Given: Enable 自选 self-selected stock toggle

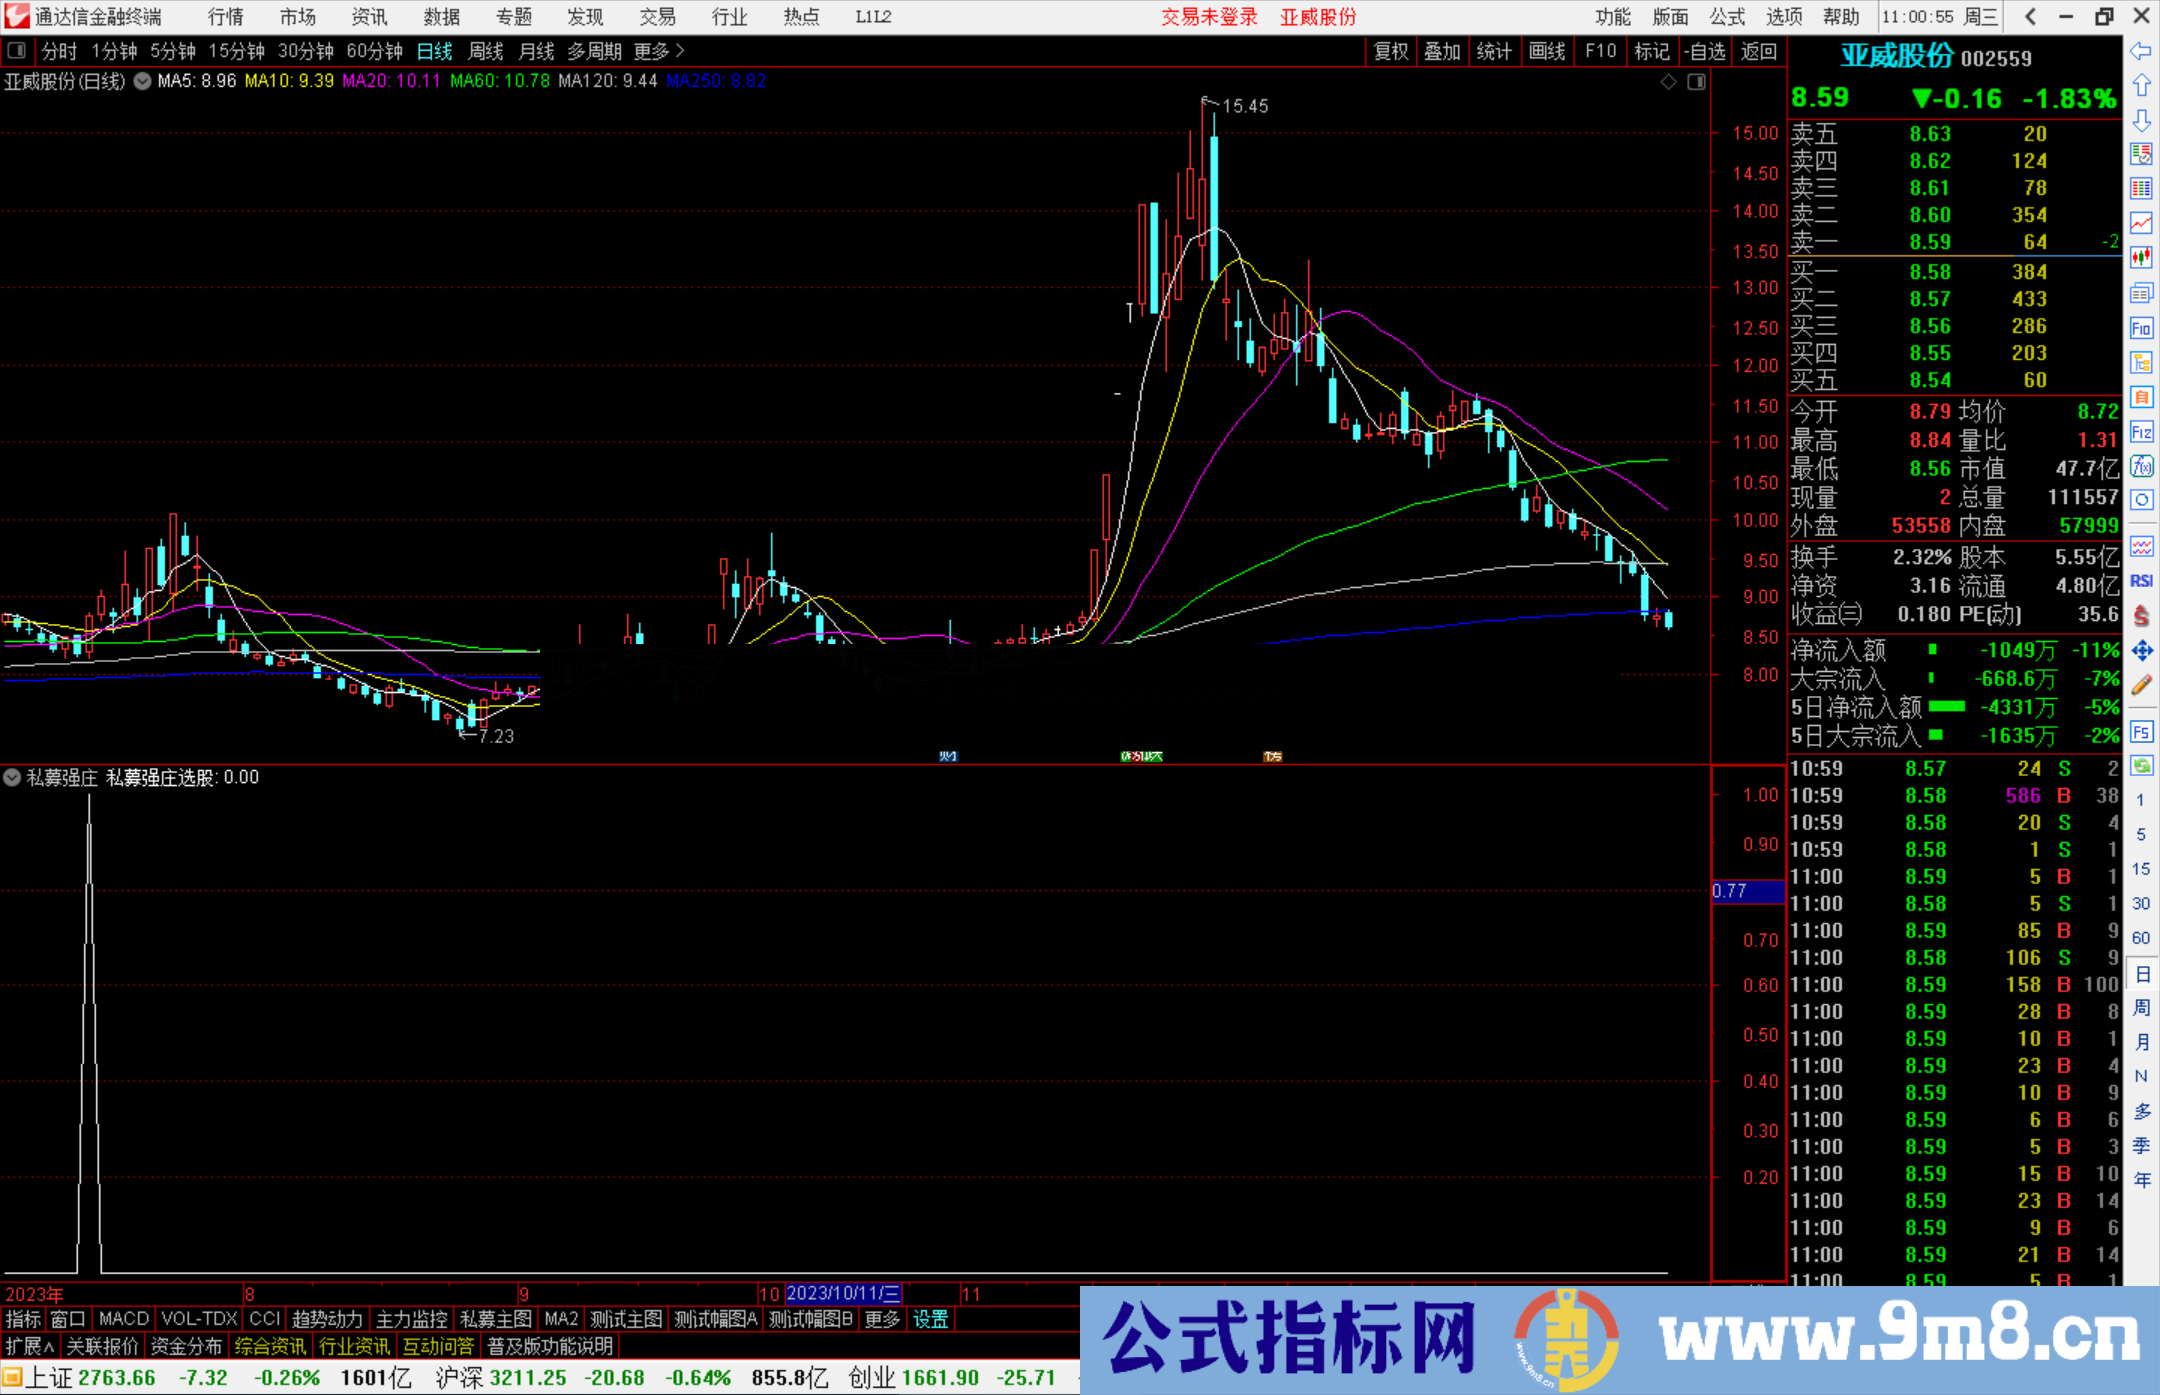Looking at the screenshot, I should point(1708,52).
